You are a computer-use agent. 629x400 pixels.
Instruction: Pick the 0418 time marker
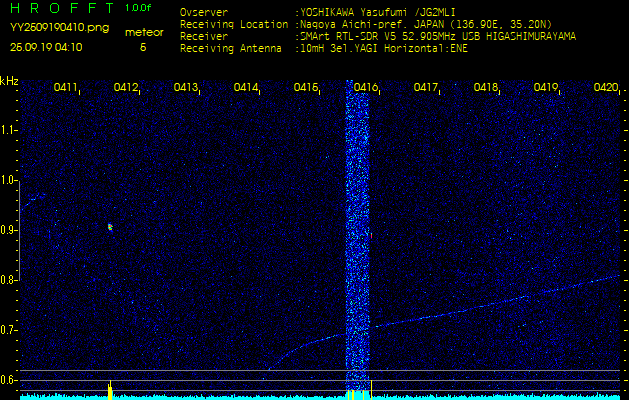click(x=486, y=88)
